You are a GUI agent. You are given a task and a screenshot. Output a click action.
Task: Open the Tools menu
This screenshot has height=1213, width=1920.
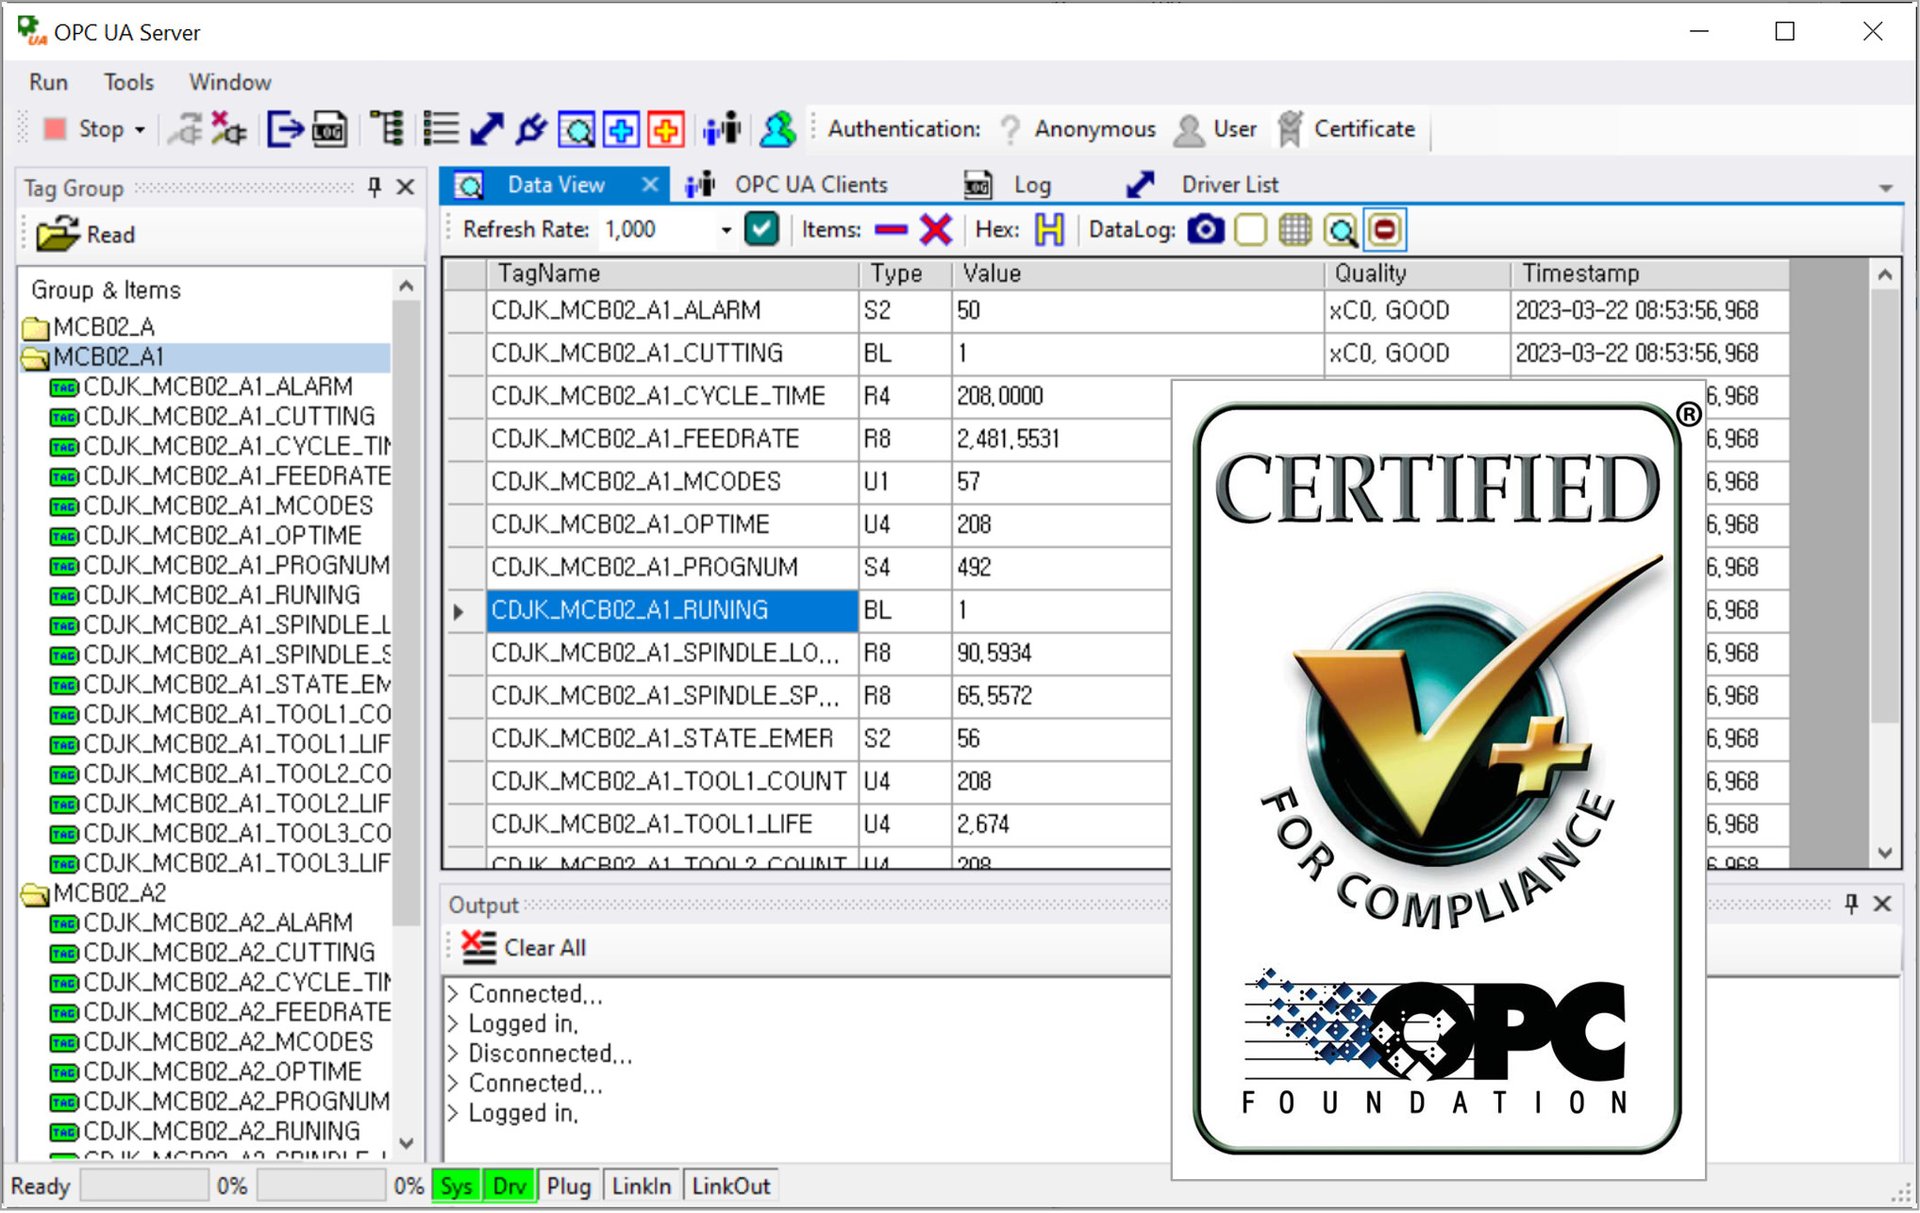click(x=129, y=82)
